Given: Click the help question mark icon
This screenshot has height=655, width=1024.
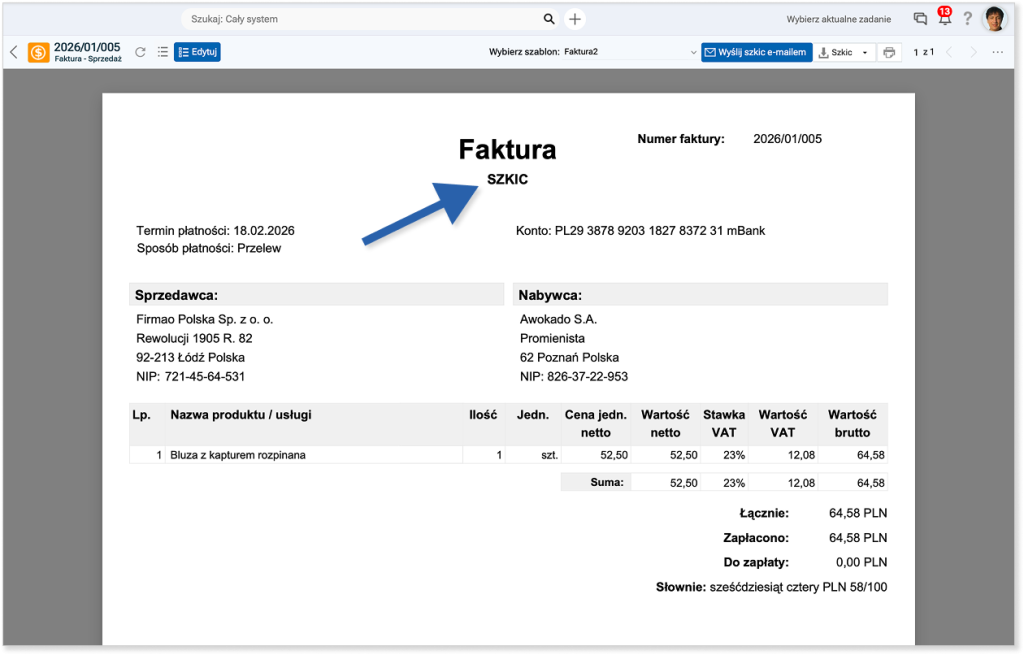Looking at the screenshot, I should tap(968, 19).
